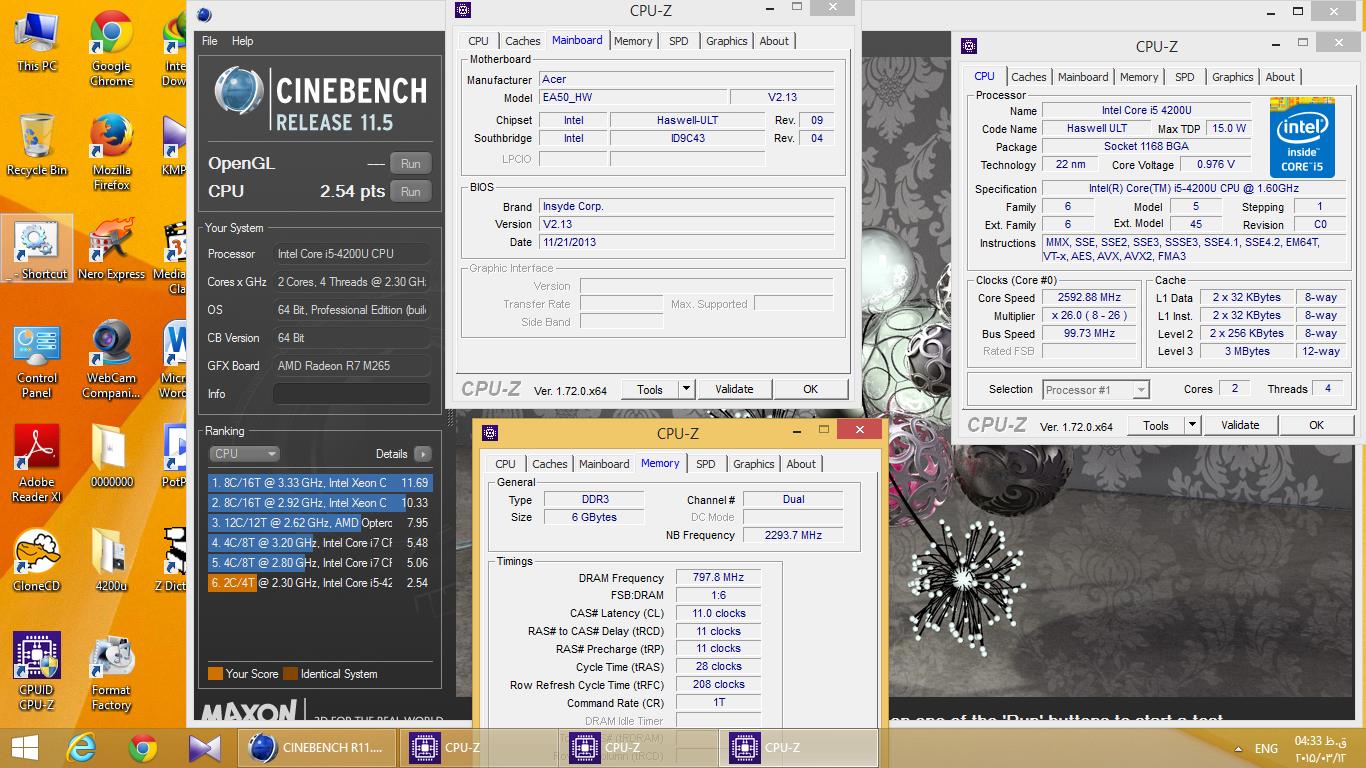This screenshot has height=768, width=1366.
Task: Click Validate in CPU tab CPU-Z window
Action: tap(1240, 425)
